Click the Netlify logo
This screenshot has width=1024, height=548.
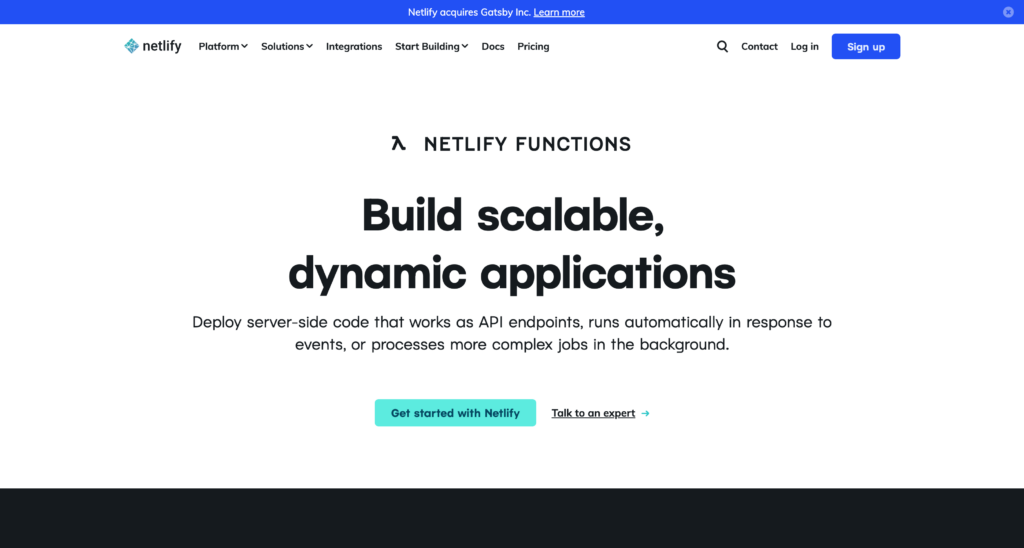click(x=153, y=46)
